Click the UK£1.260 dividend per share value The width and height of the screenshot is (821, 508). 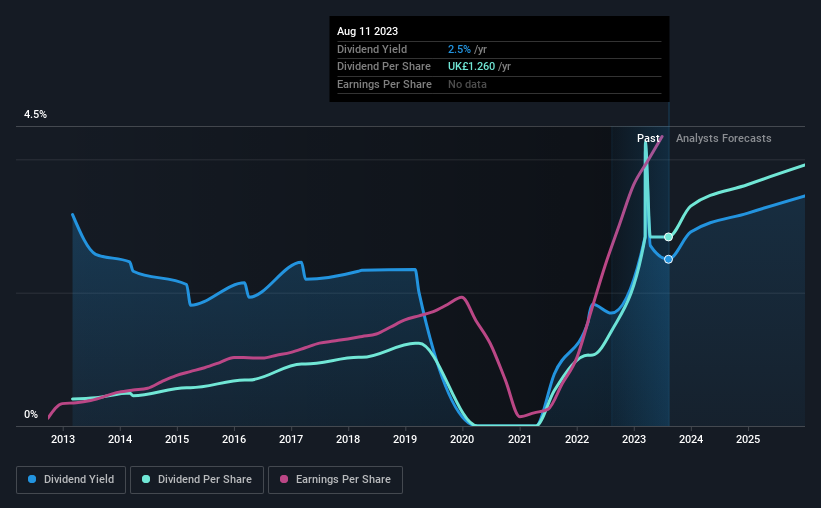coord(471,67)
